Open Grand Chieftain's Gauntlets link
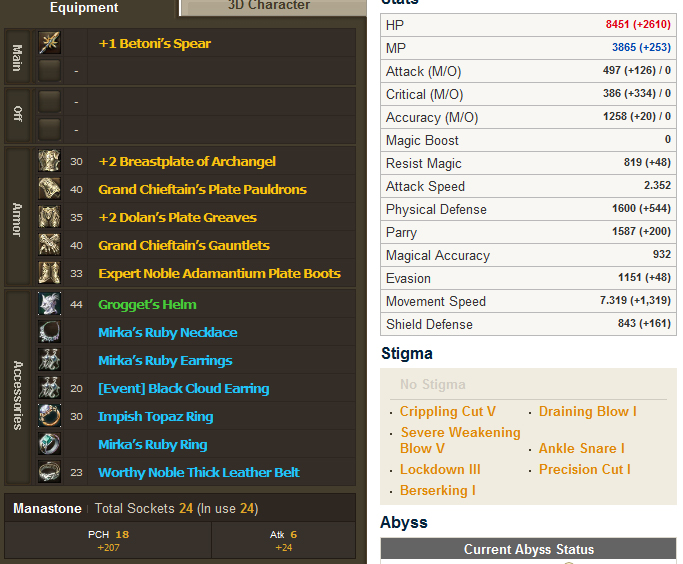This screenshot has height=564, width=683. pyautogui.click(x=184, y=245)
